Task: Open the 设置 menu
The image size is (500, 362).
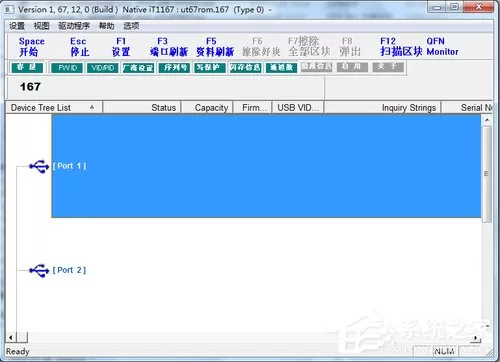Action: (x=17, y=26)
